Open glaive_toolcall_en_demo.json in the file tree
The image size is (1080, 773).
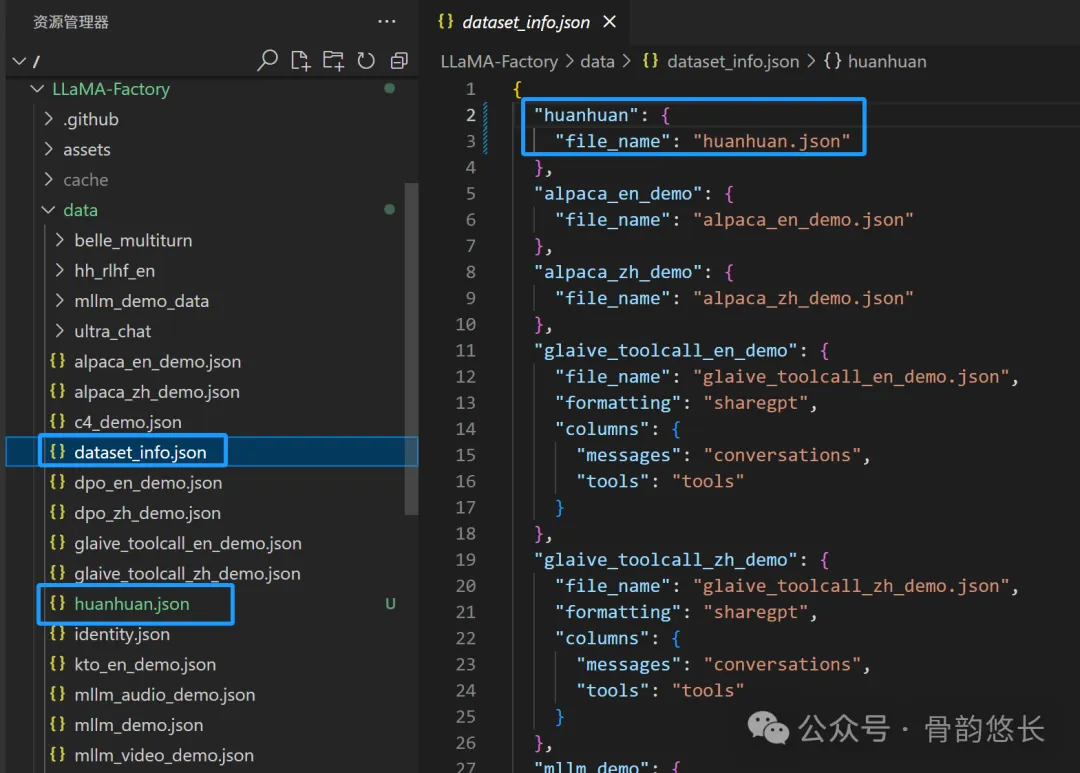point(188,543)
